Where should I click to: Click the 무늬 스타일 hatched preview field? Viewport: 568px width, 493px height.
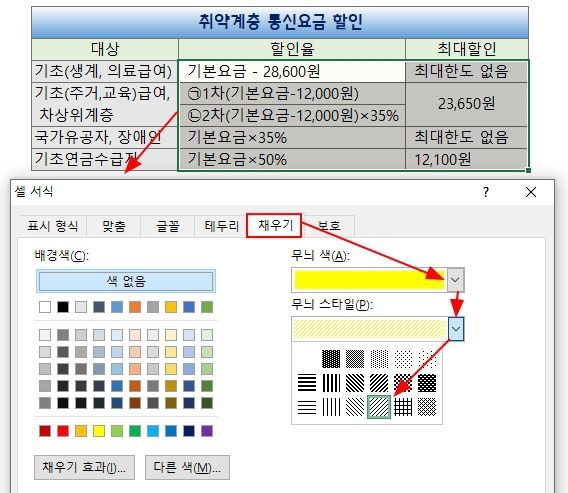[x=370, y=329]
